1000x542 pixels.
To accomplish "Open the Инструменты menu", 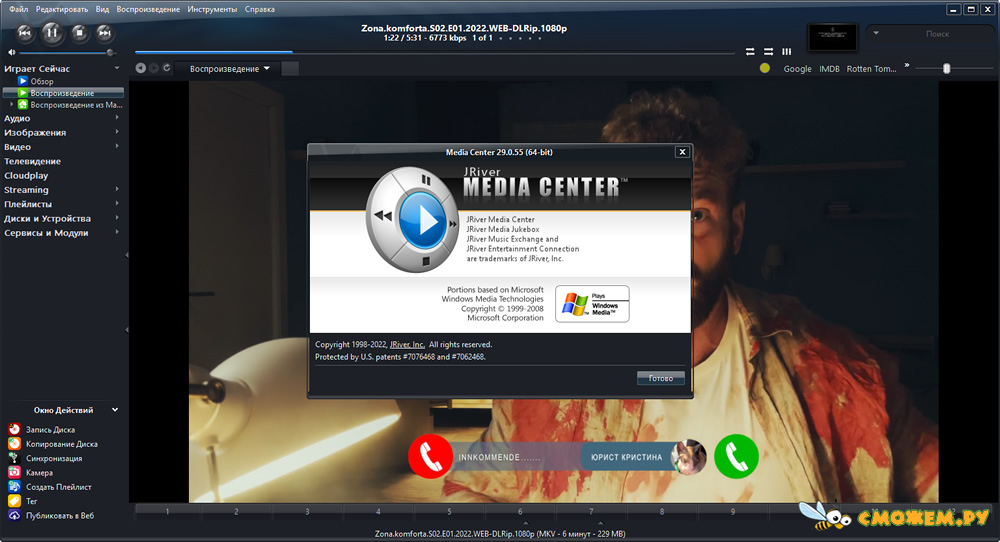I will pos(212,9).
